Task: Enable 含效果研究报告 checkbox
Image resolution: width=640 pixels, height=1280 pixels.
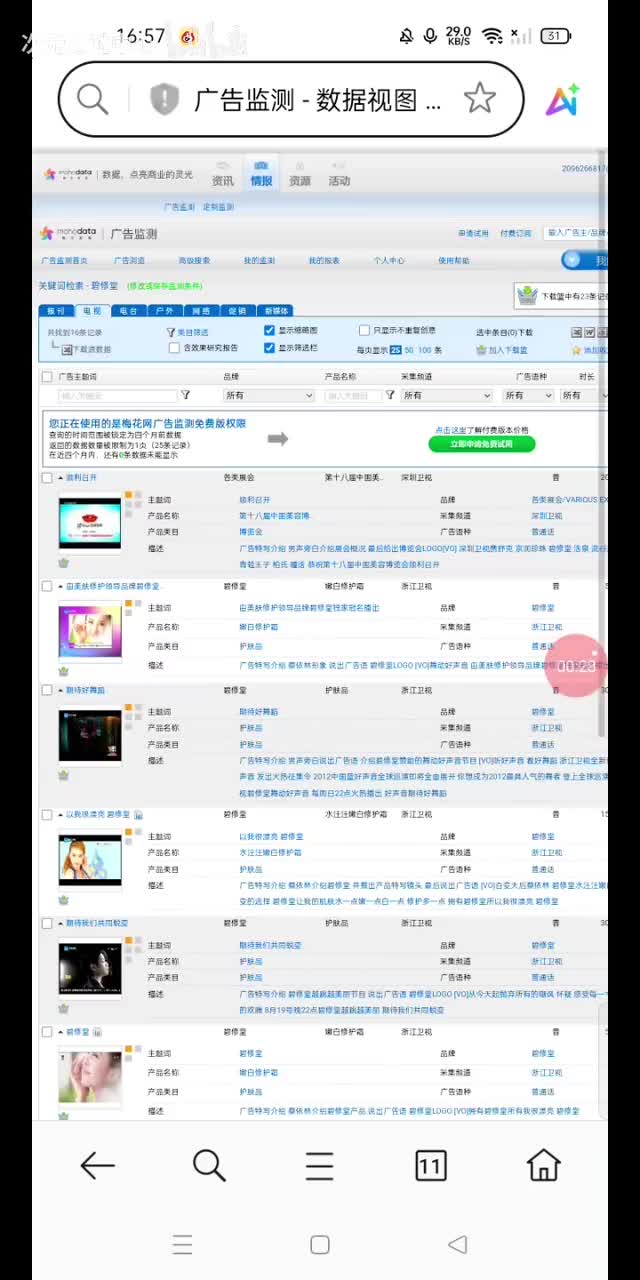Action: click(174, 348)
